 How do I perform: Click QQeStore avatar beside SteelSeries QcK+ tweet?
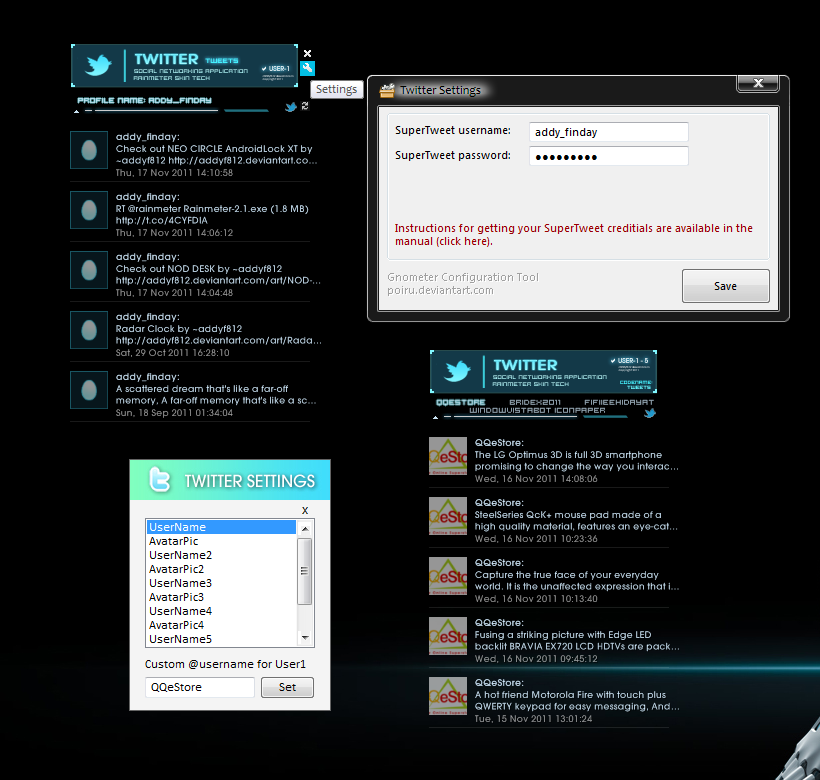point(448,516)
